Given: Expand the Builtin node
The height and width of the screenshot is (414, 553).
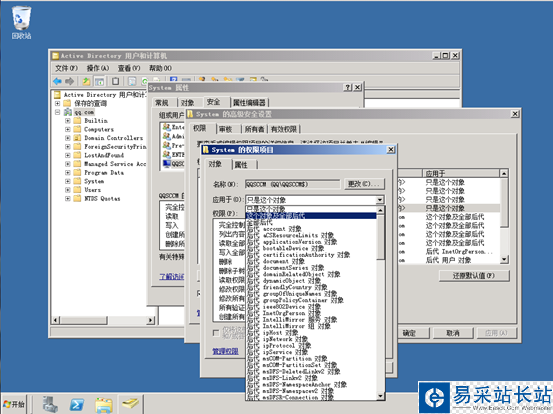Looking at the screenshot, I should (67, 121).
